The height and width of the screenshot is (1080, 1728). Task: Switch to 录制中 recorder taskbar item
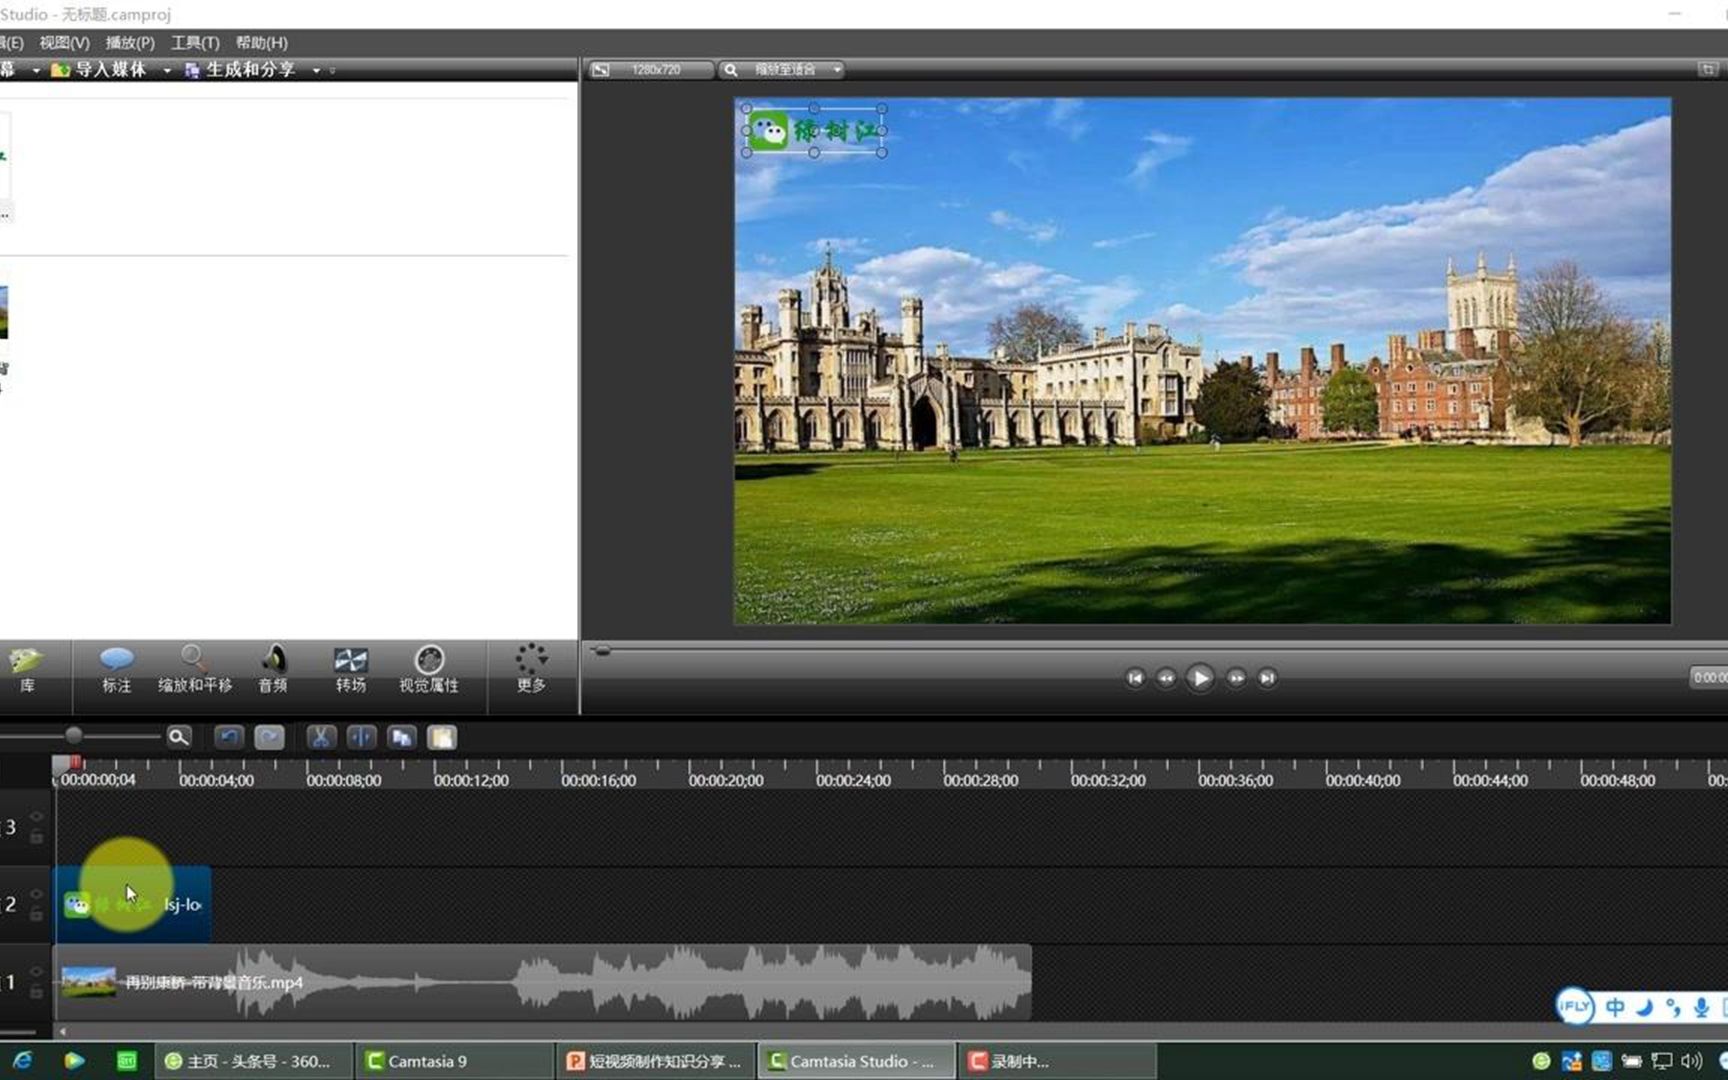[1058, 1061]
